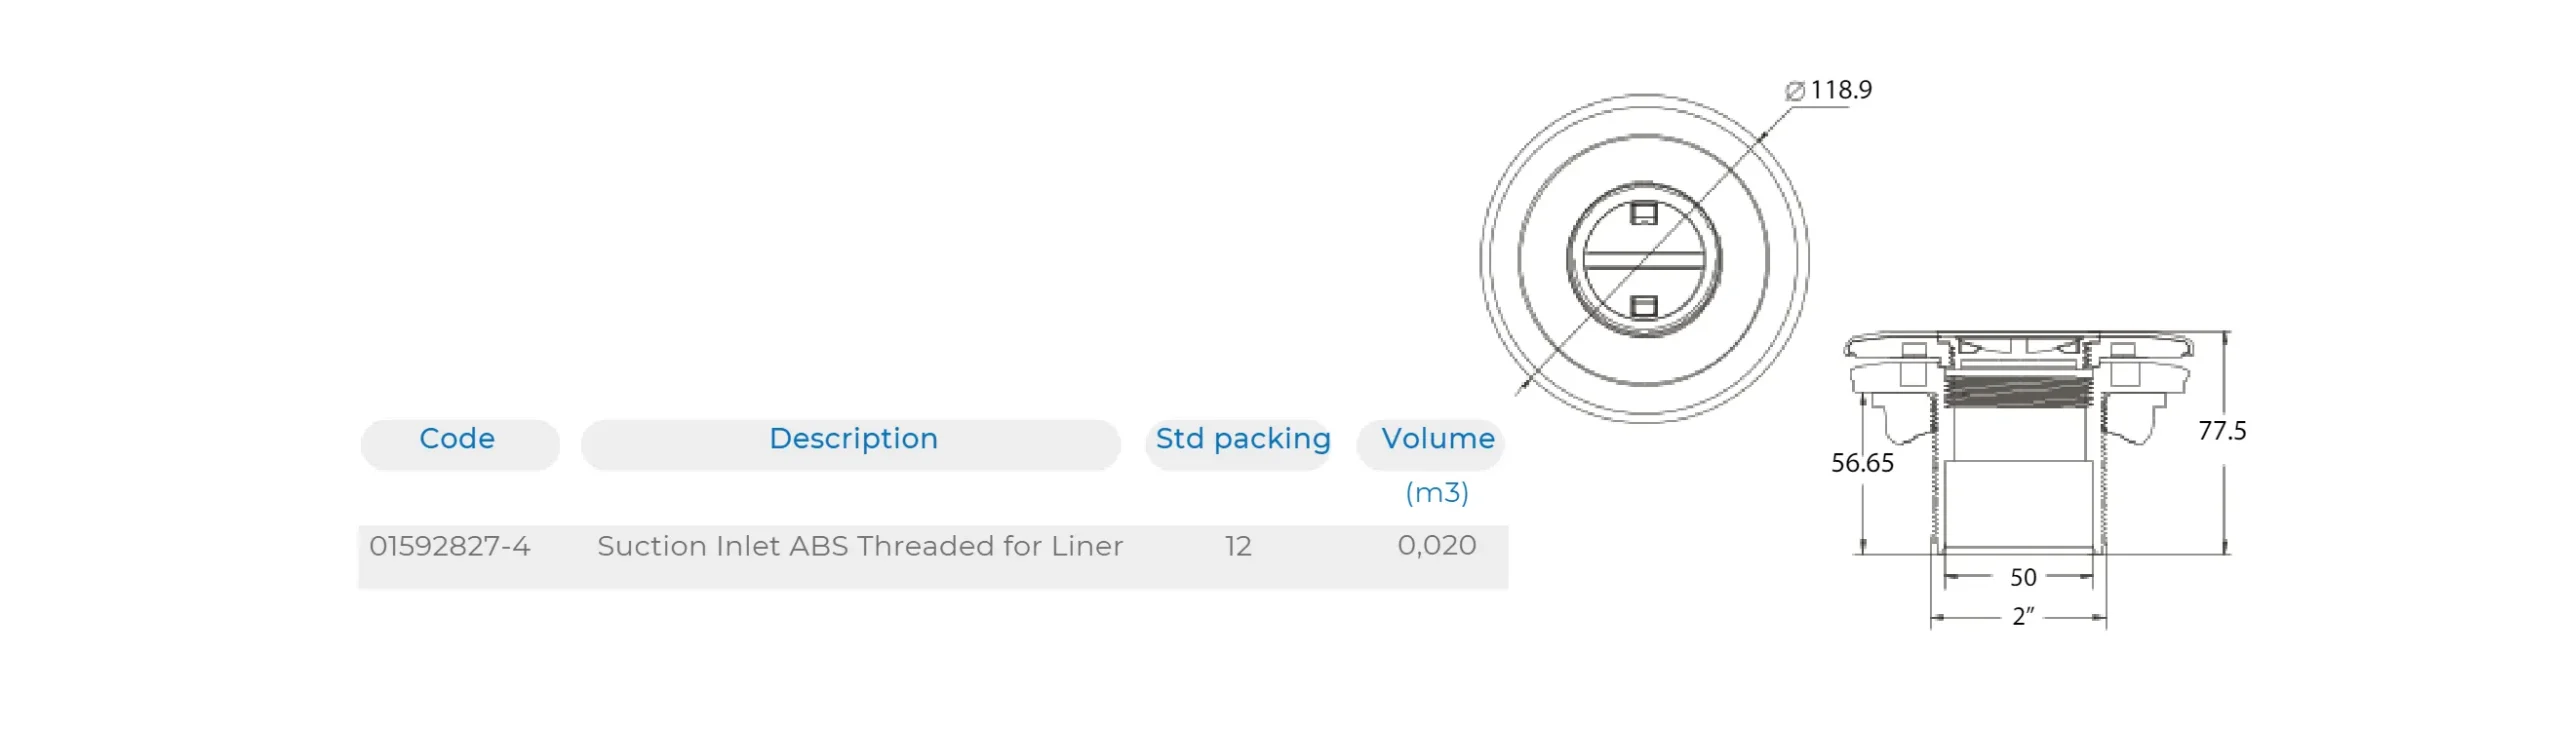Click the (m3) unit label
The image size is (2560, 730).
click(x=1437, y=492)
